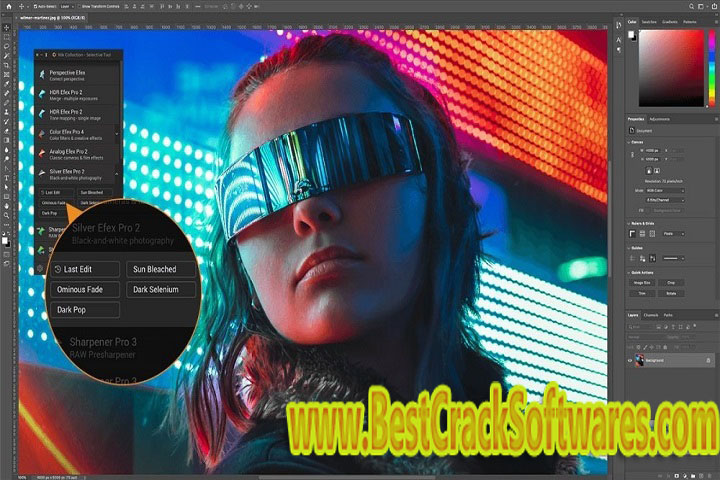This screenshot has width=720, height=480.
Task: Select the Eyedropper tool
Action: (6, 84)
